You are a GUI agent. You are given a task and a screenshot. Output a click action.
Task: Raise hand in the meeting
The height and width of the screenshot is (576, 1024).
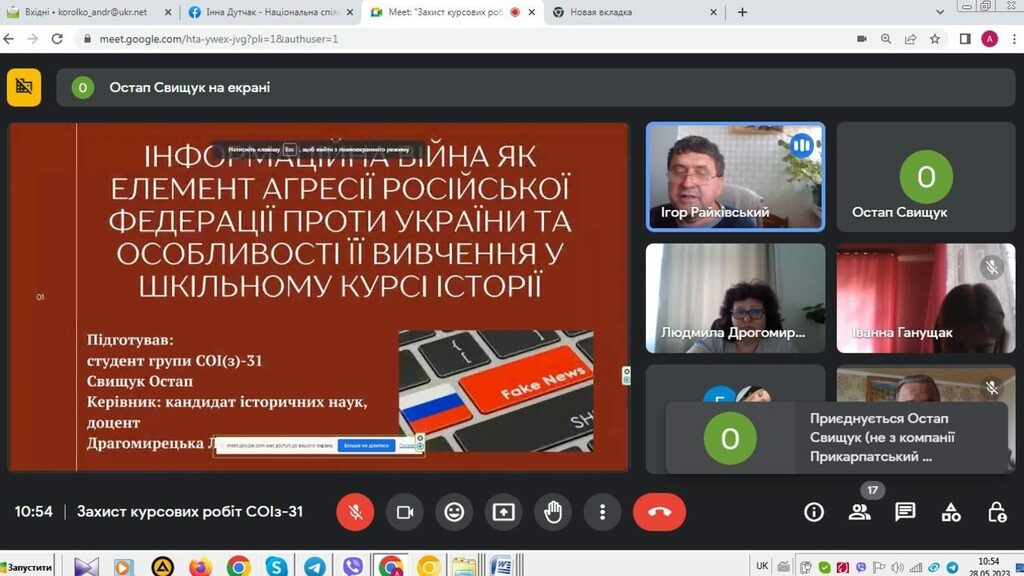tap(553, 512)
